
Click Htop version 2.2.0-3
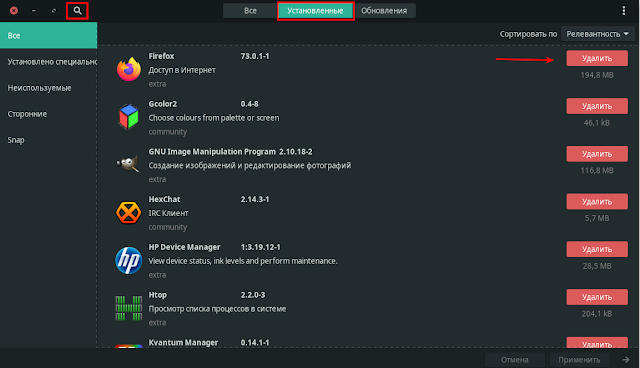[253, 295]
